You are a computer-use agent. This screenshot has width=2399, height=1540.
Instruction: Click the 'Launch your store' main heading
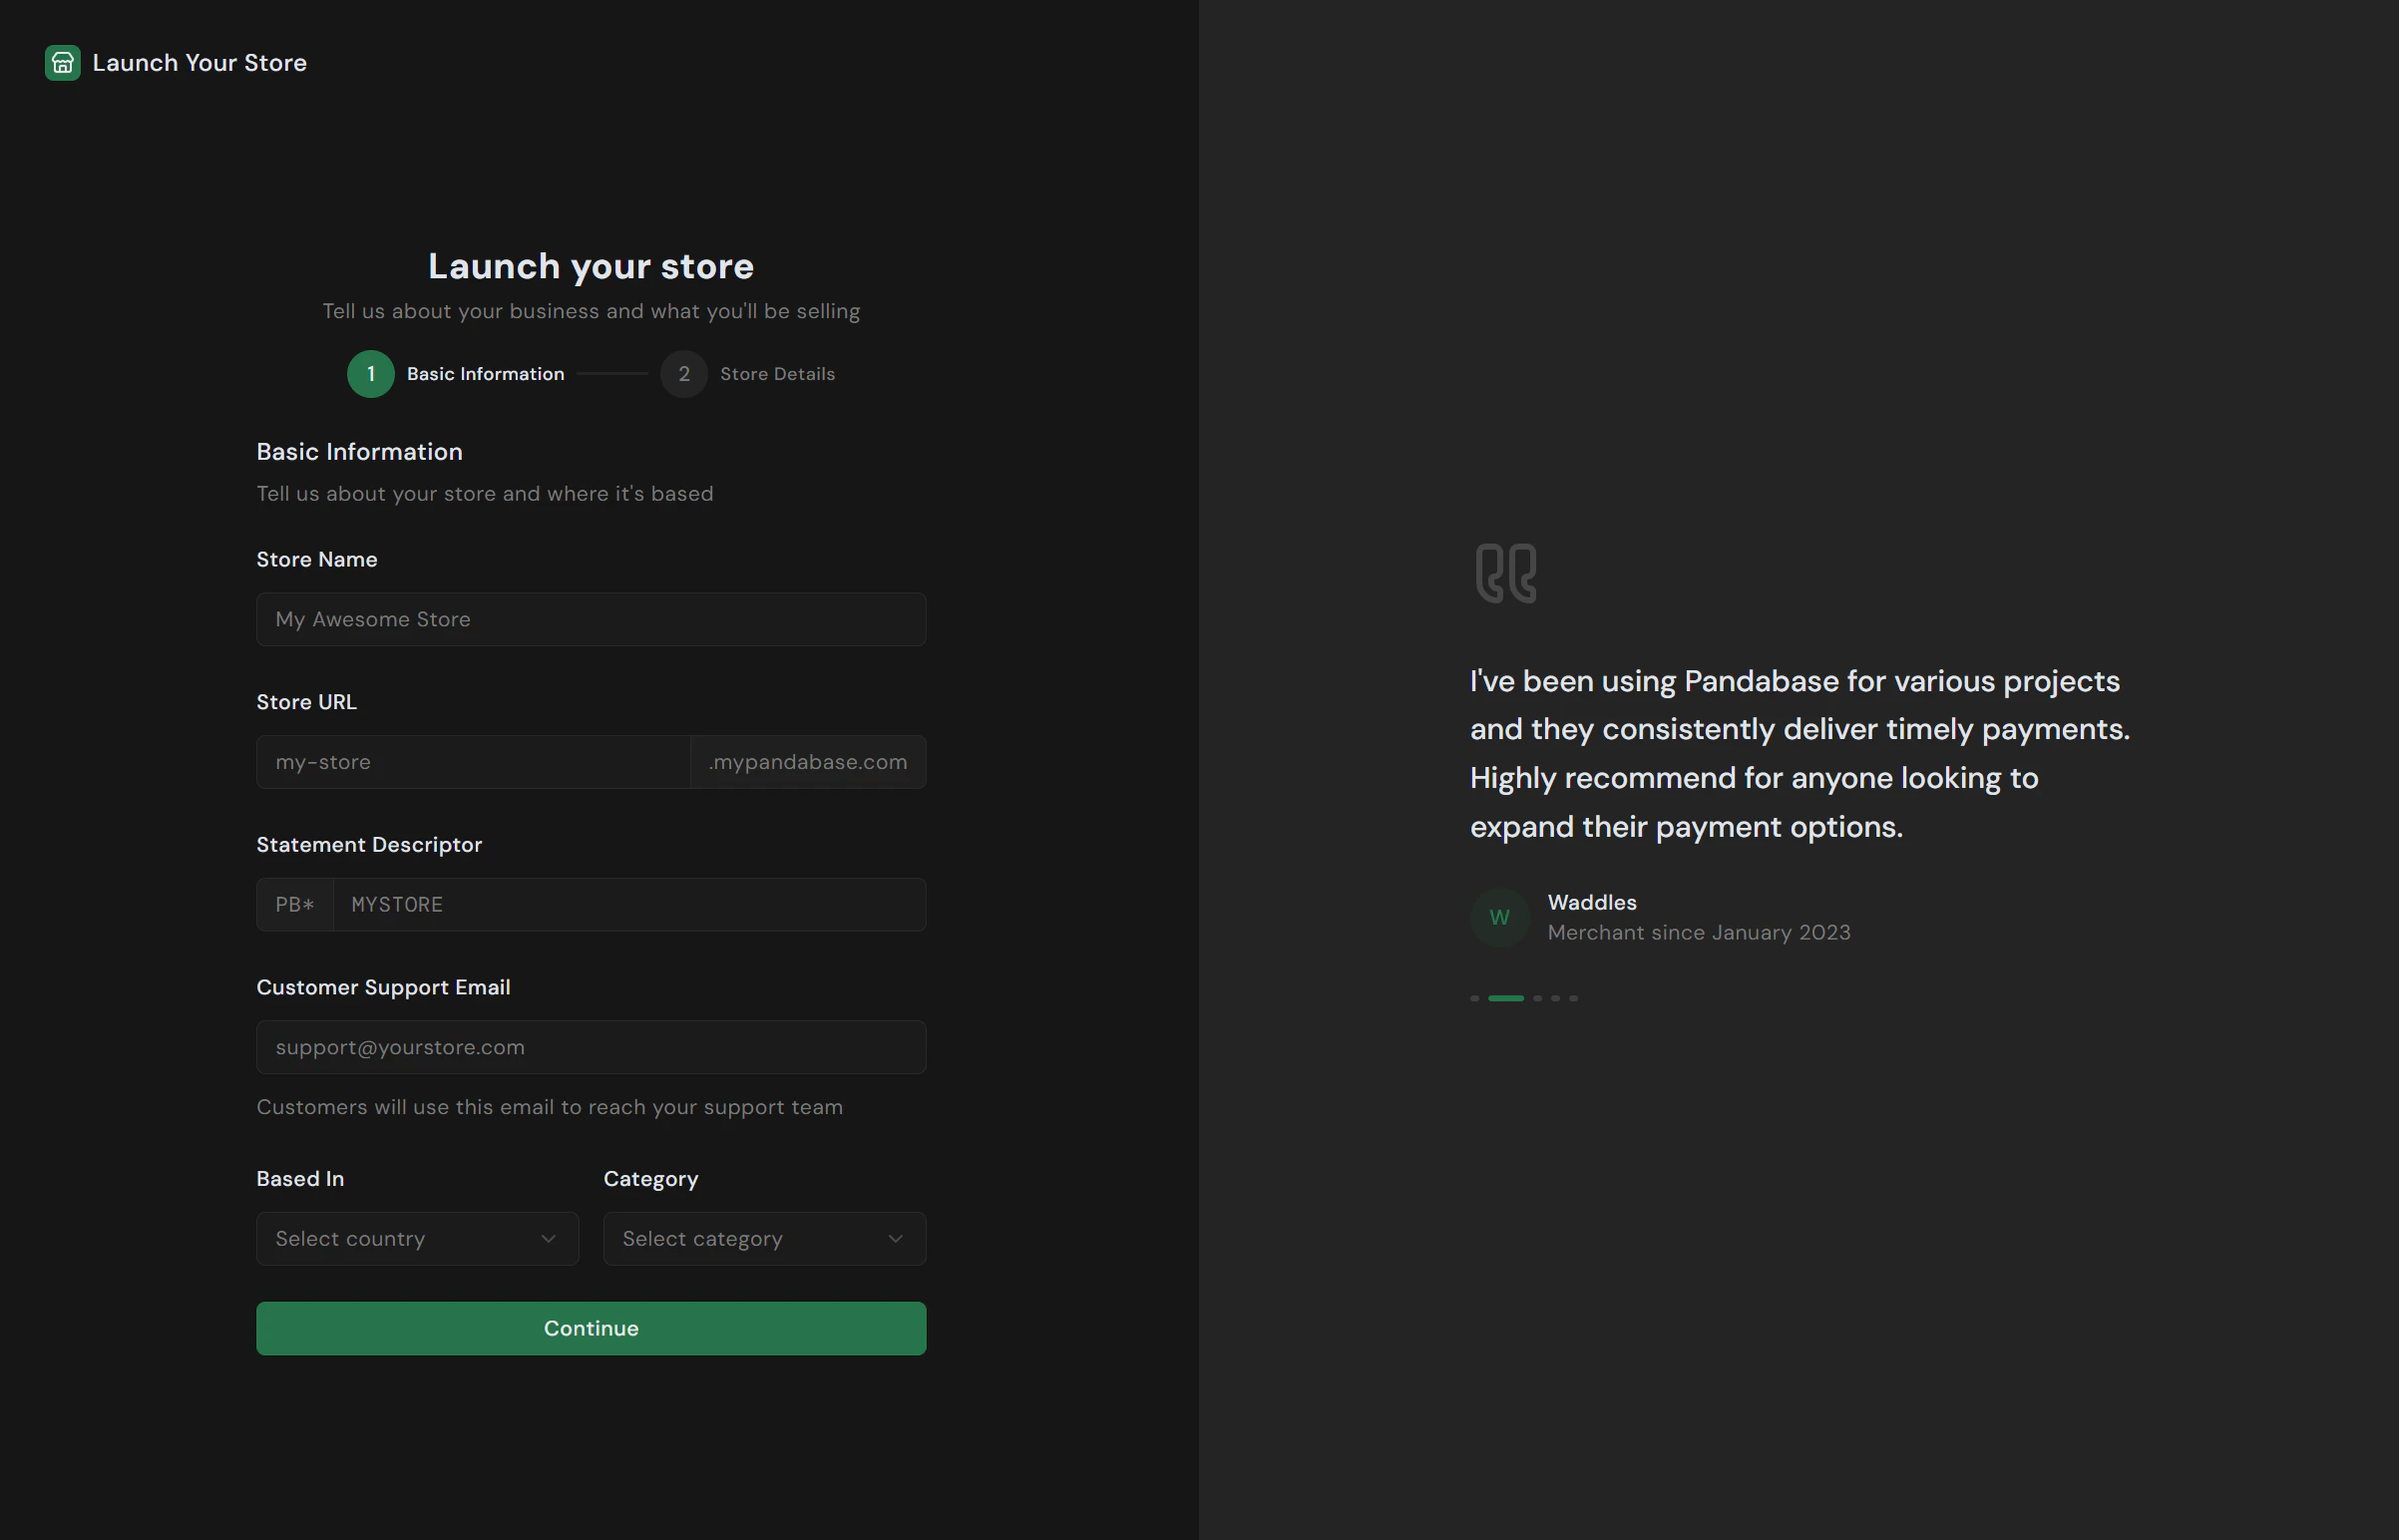pyautogui.click(x=591, y=266)
